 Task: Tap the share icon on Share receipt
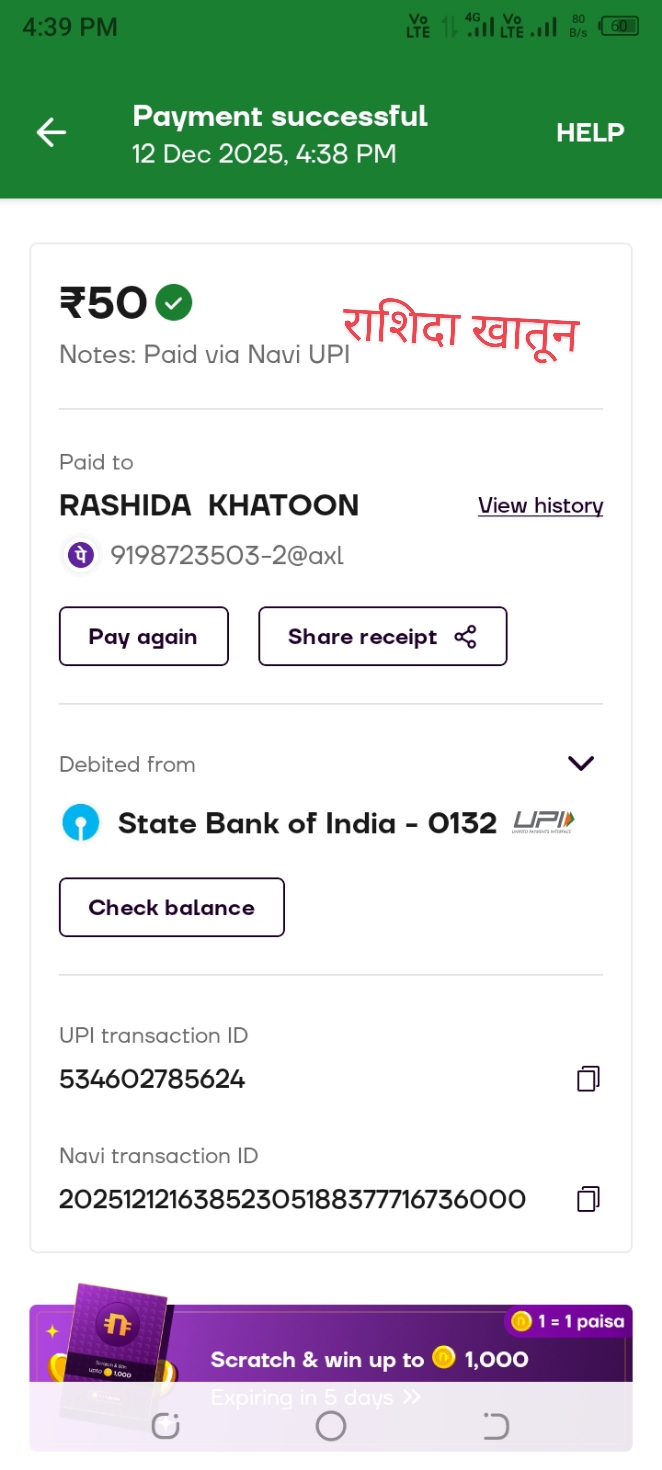pyautogui.click(x=465, y=637)
